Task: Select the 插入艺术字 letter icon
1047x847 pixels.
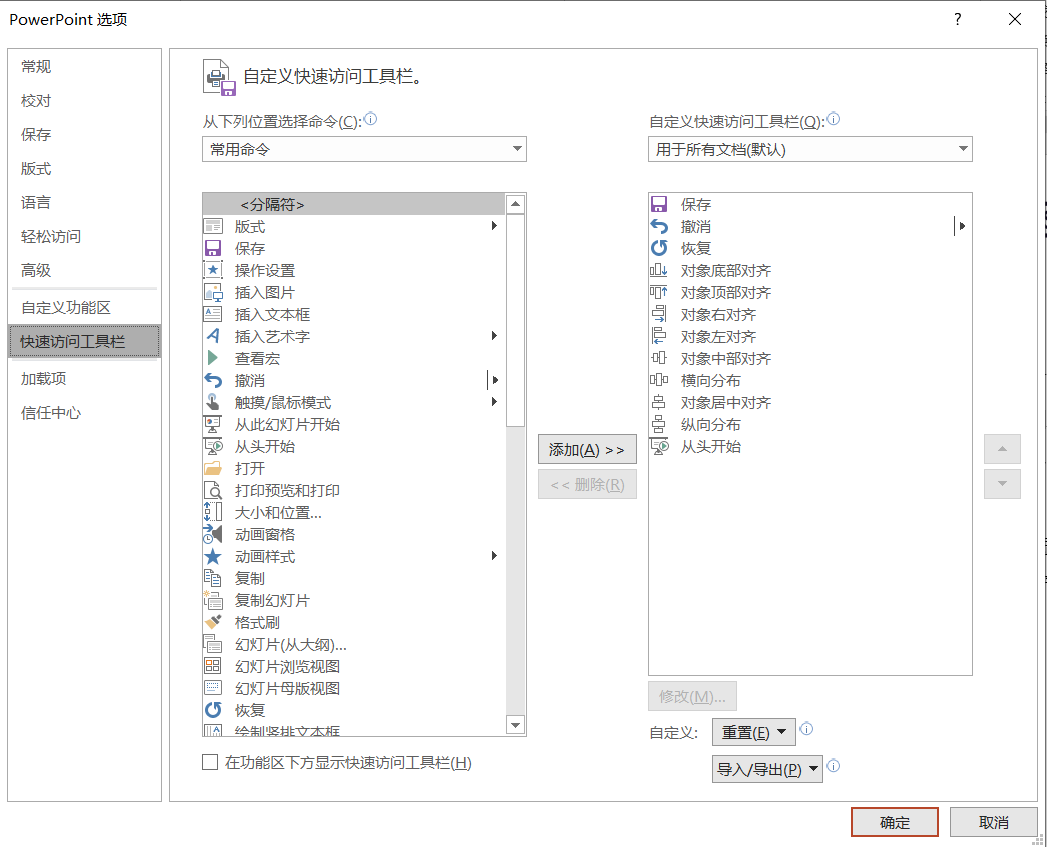Action: 213,336
